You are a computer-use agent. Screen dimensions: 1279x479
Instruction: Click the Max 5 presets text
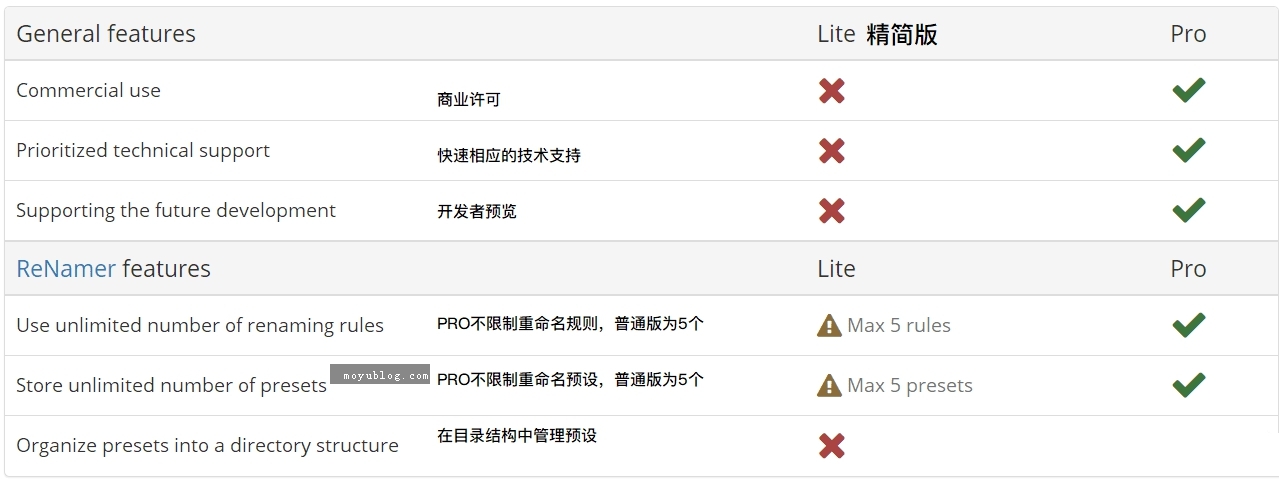(x=910, y=385)
